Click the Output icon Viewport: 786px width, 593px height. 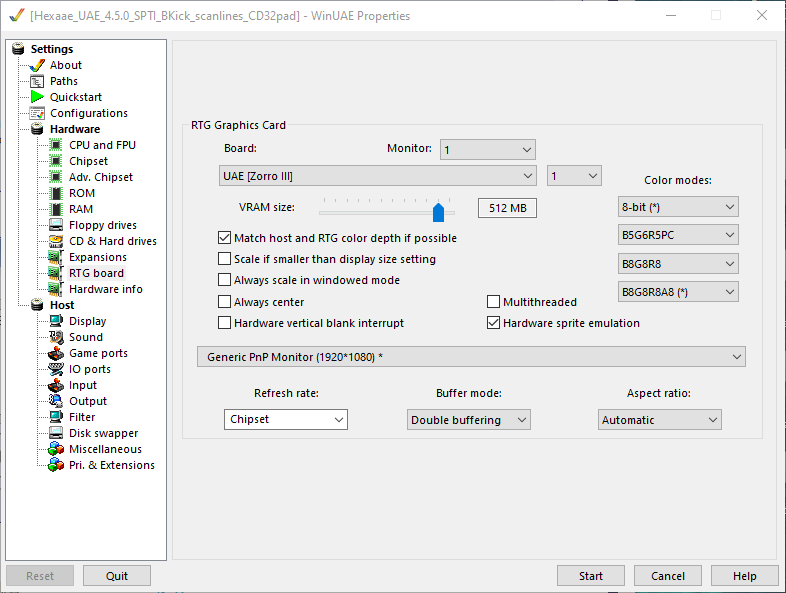coord(56,401)
